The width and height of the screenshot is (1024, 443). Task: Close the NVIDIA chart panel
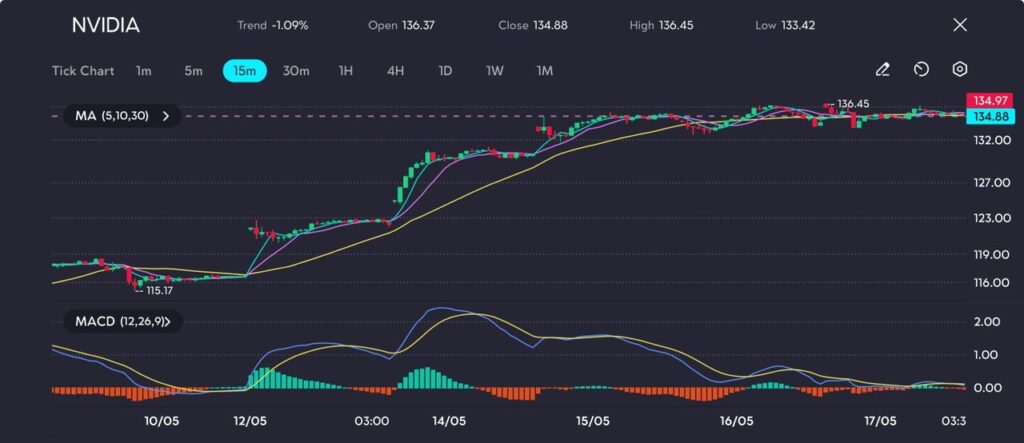pyautogui.click(x=960, y=25)
